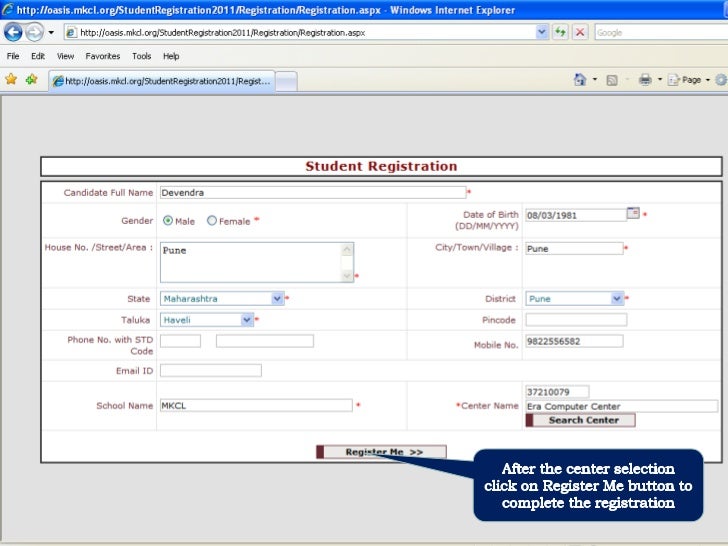Open the Page menu button

689,80
